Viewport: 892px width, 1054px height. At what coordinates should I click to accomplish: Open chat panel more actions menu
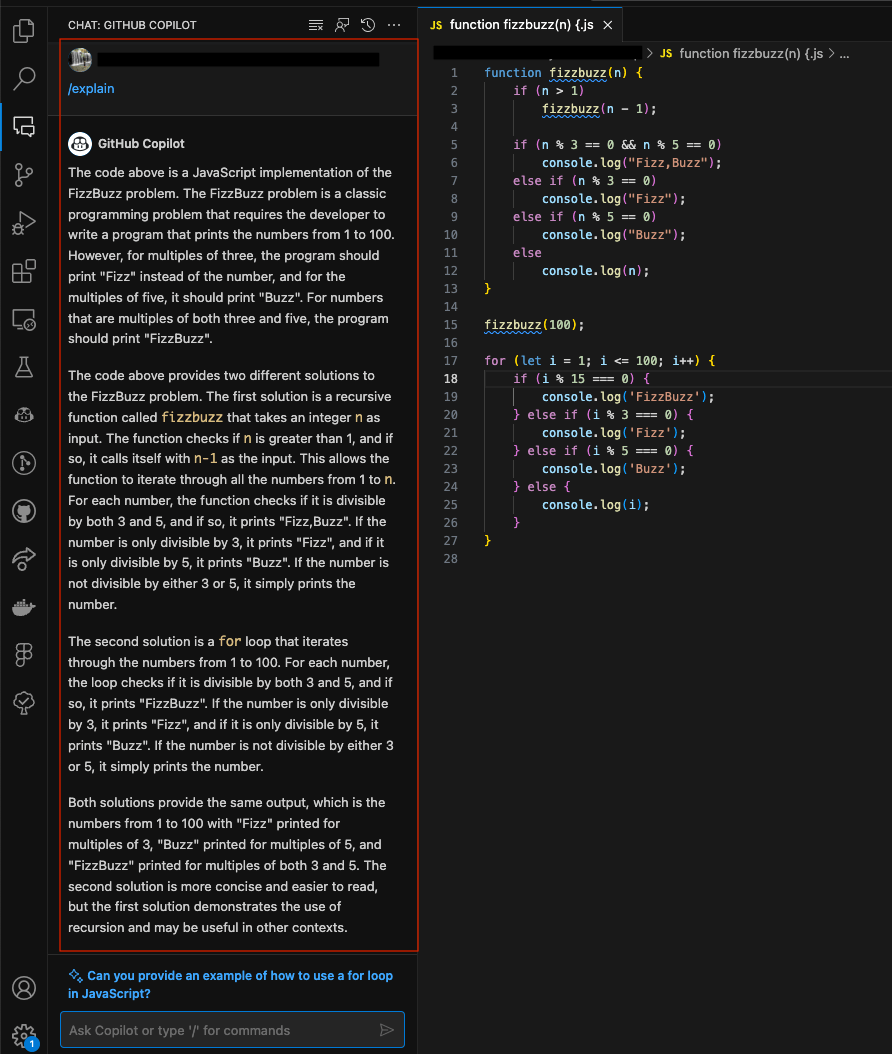pos(394,26)
